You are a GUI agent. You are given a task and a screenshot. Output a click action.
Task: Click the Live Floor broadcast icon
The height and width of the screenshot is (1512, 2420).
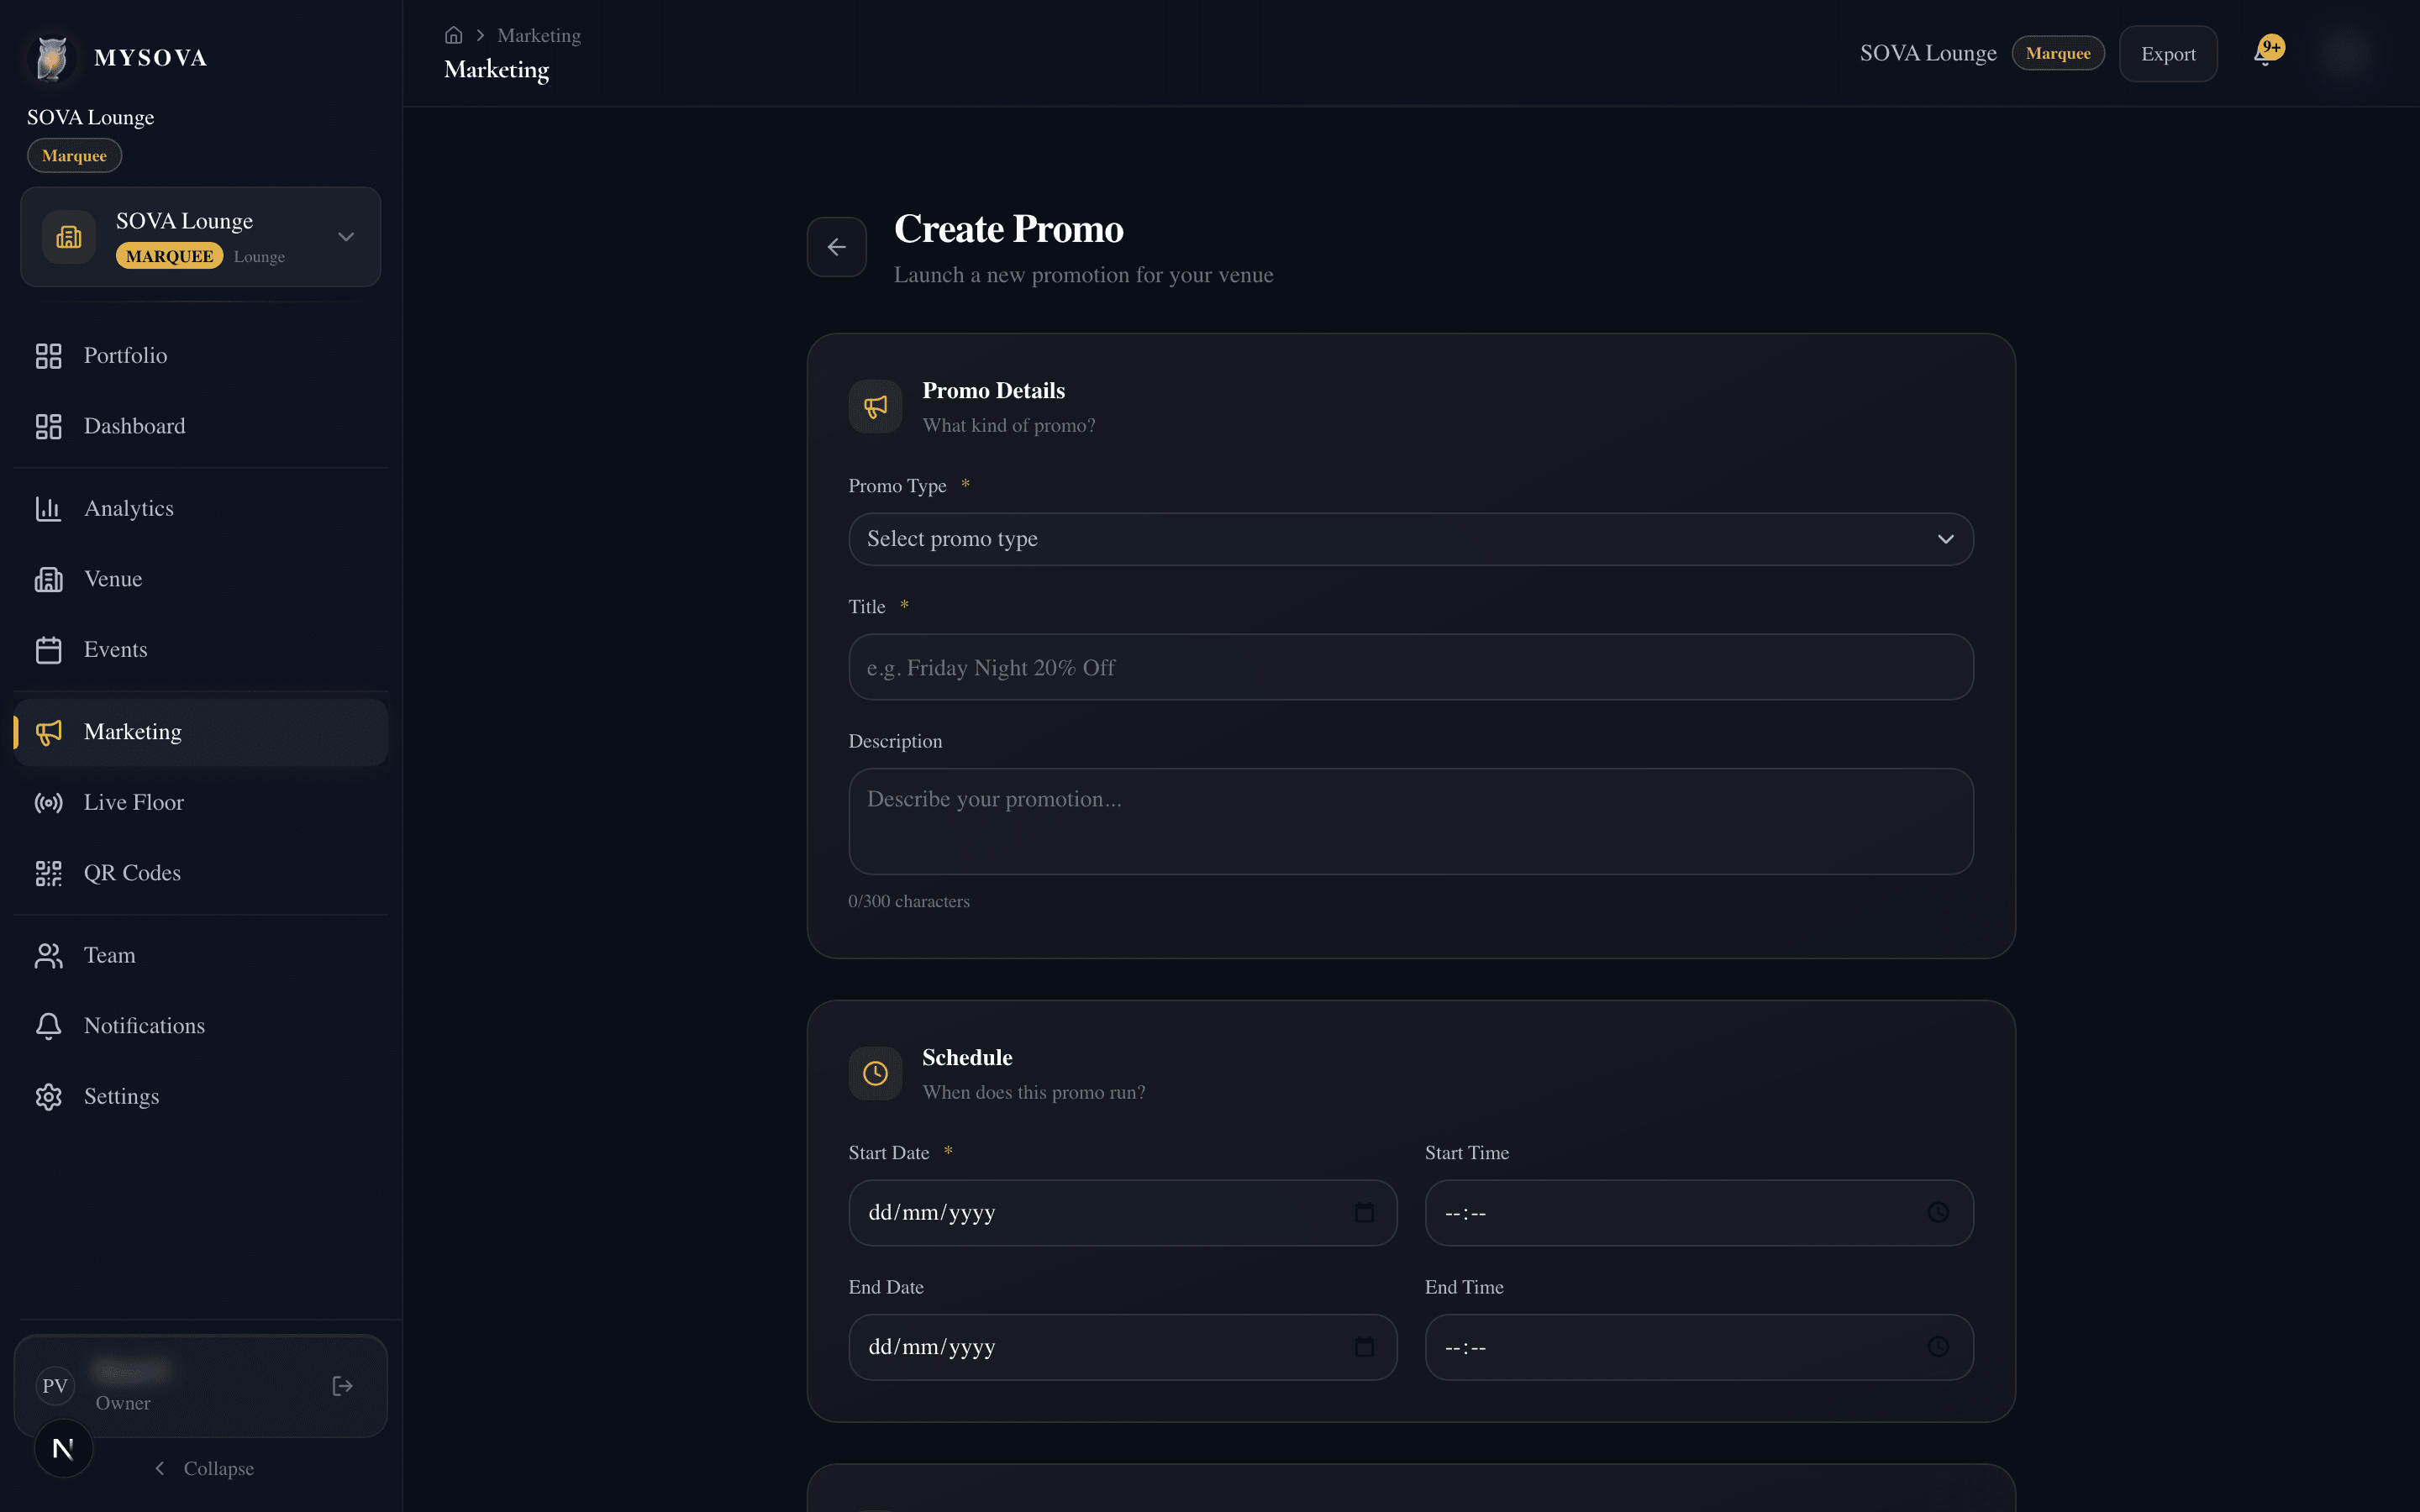point(49,802)
